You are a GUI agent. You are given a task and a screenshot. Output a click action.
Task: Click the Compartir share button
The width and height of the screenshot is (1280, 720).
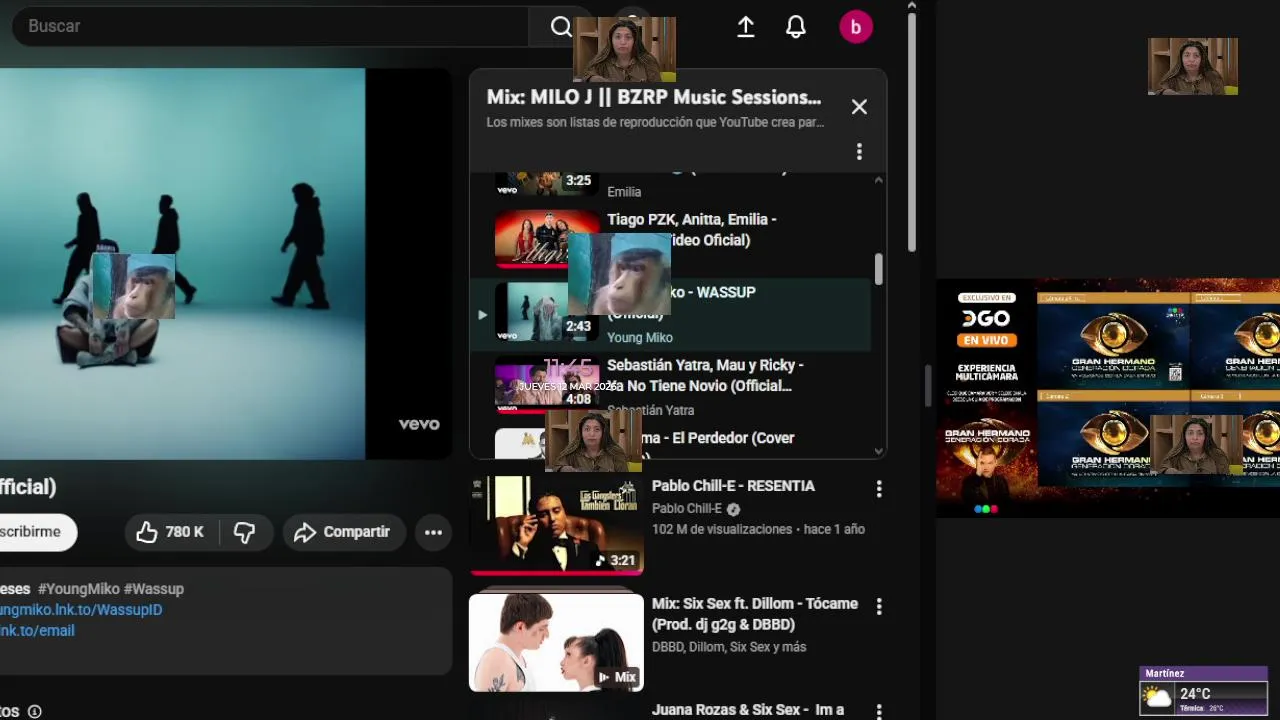[x=343, y=532]
